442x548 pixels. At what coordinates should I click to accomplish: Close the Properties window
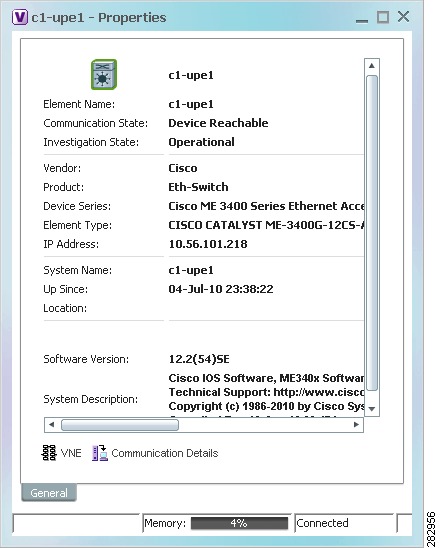click(x=404, y=17)
